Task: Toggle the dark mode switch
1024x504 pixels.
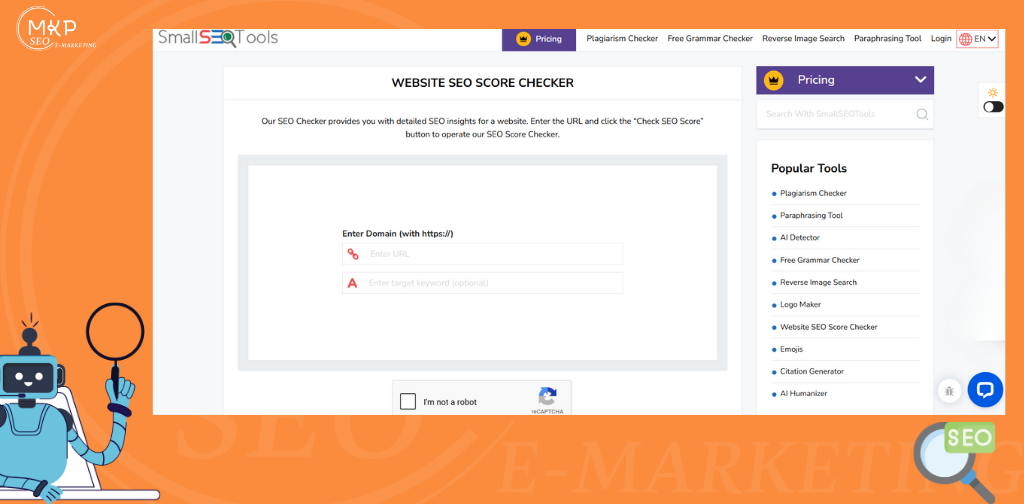Action: 993,107
